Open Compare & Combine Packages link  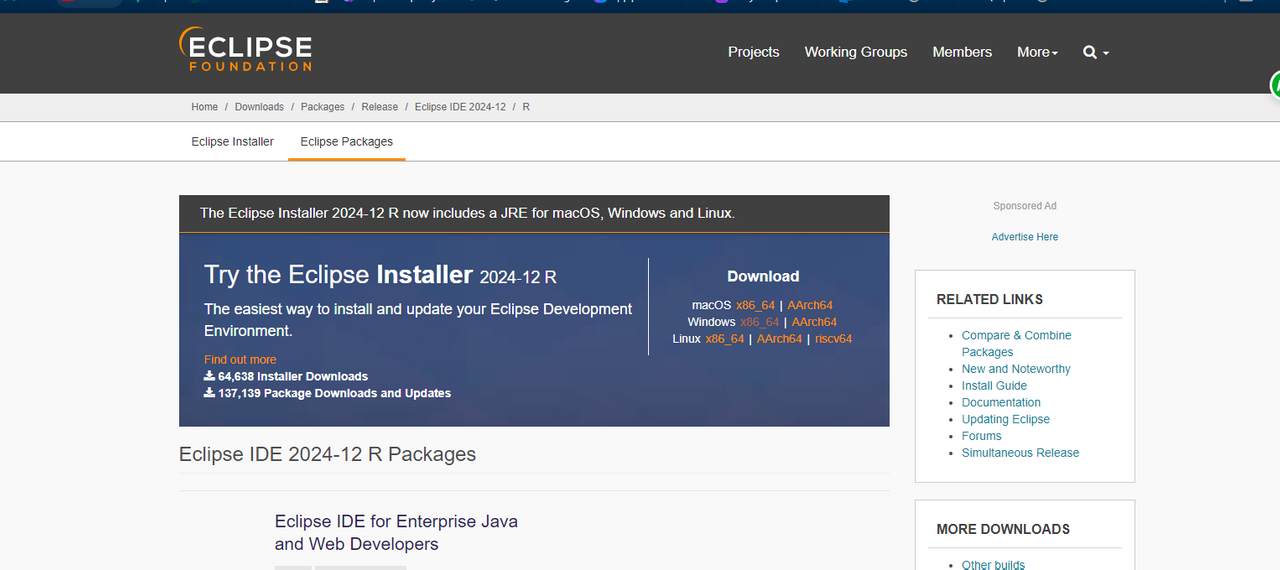tap(1016, 344)
